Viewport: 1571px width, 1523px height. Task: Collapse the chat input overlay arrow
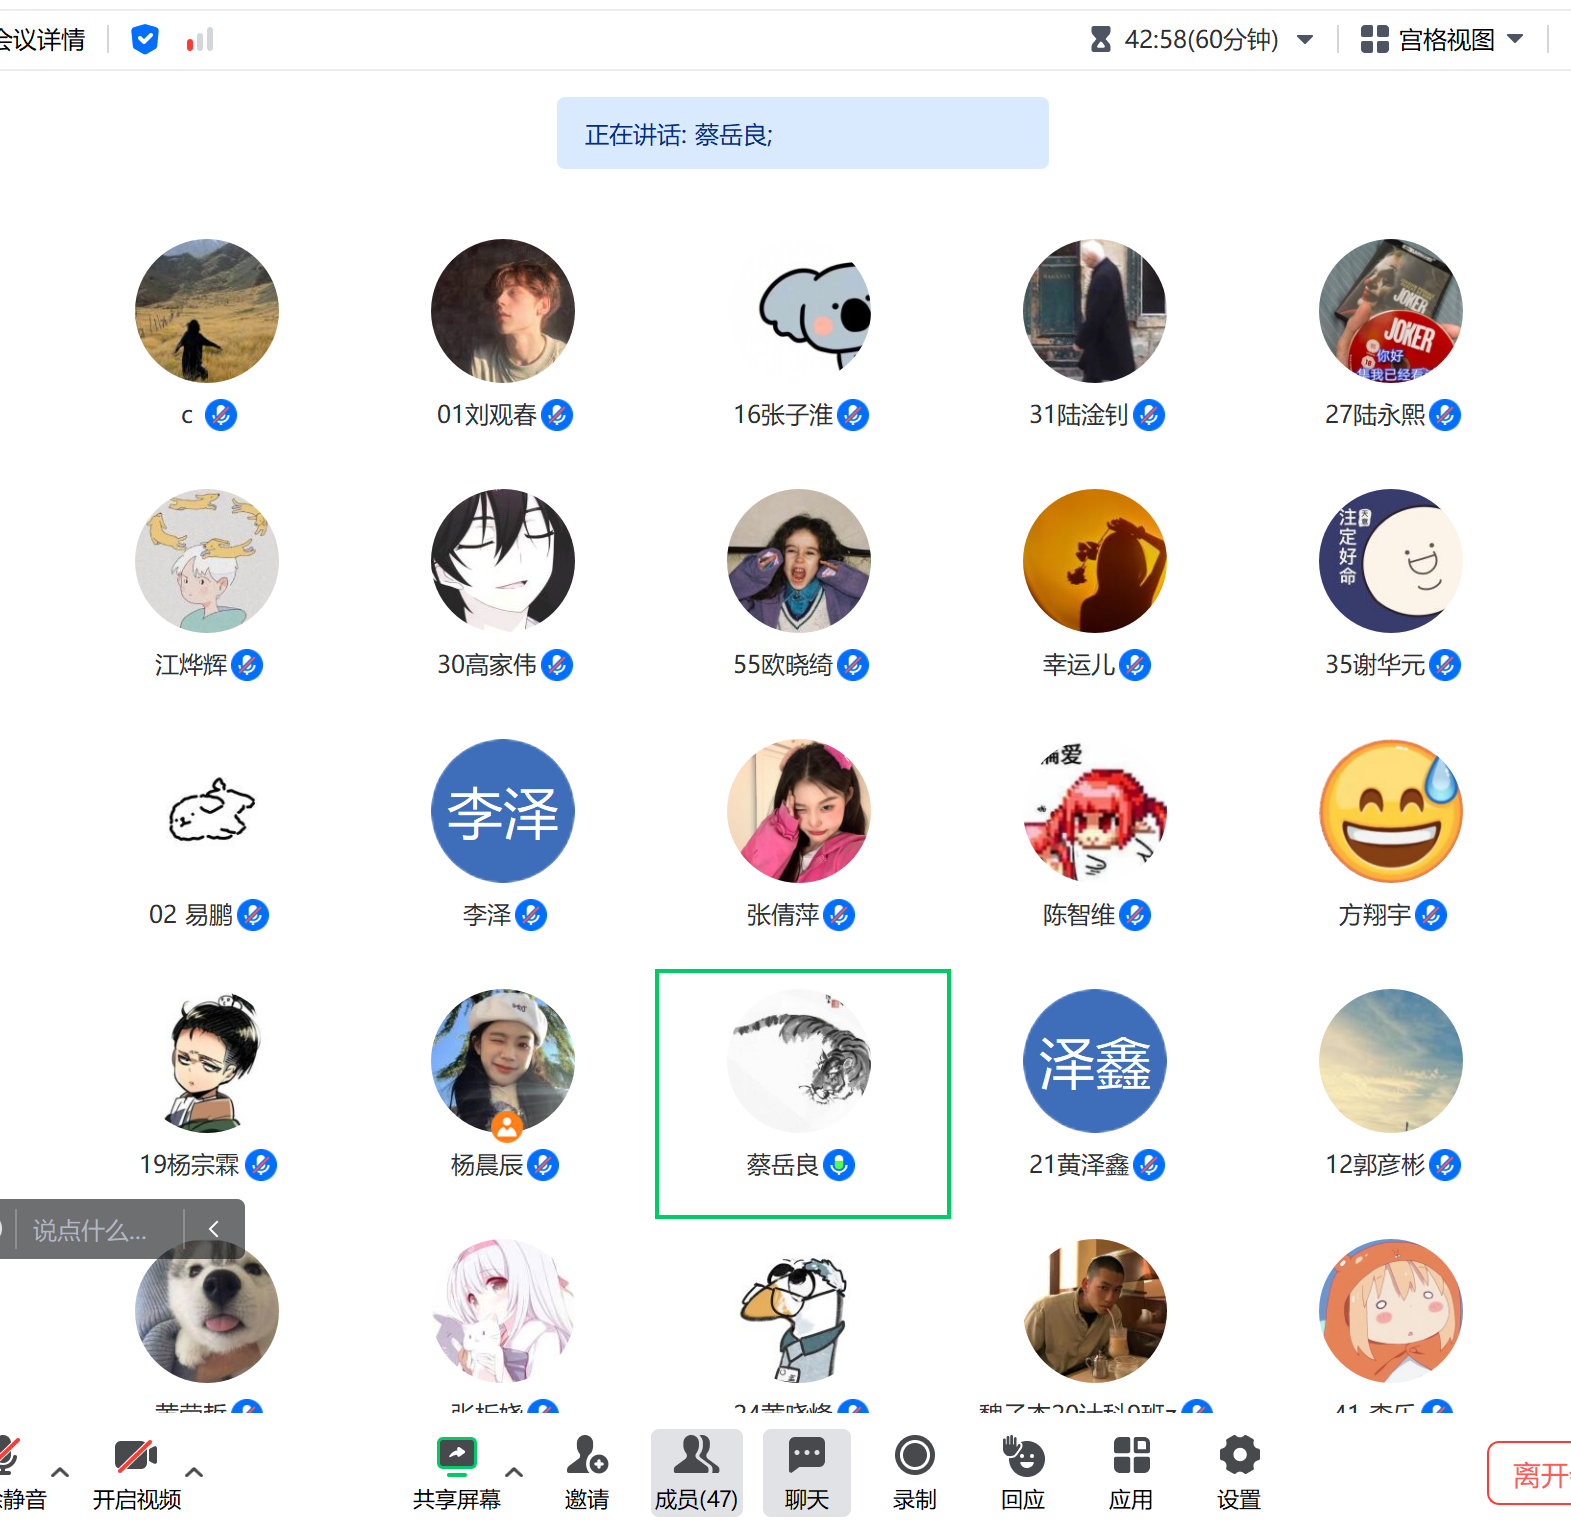[214, 1229]
